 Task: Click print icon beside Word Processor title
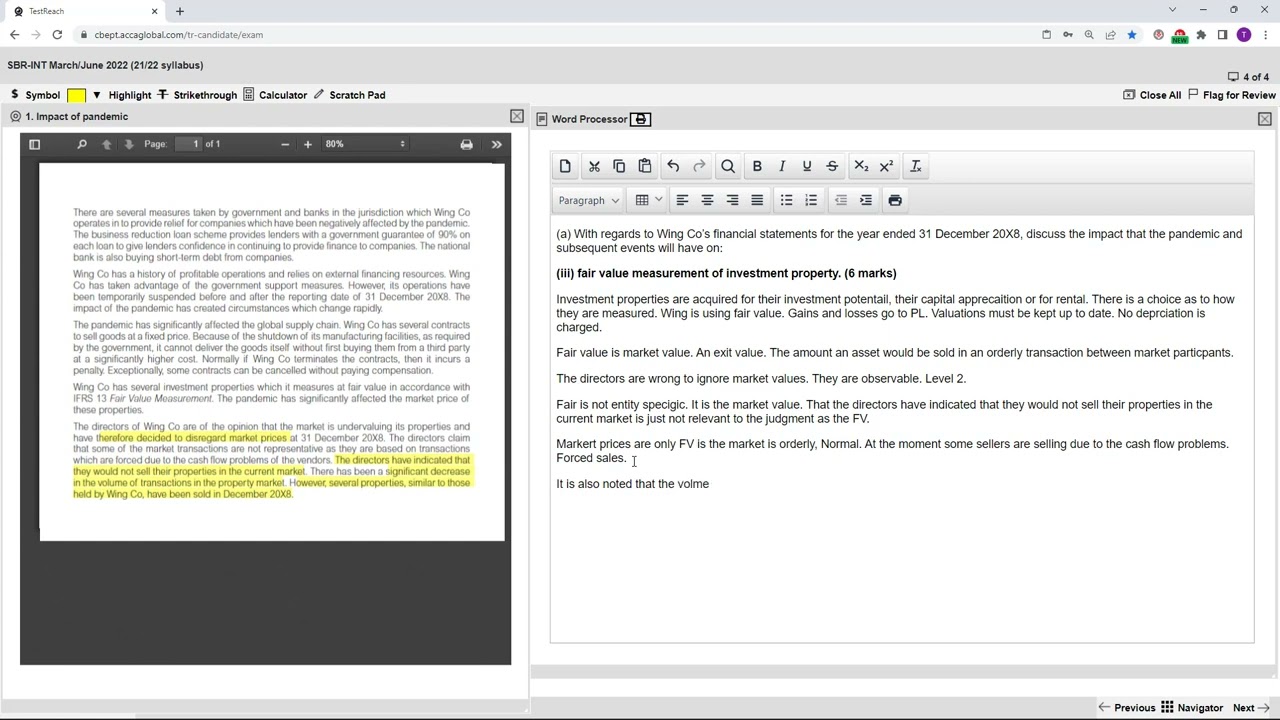point(641,119)
